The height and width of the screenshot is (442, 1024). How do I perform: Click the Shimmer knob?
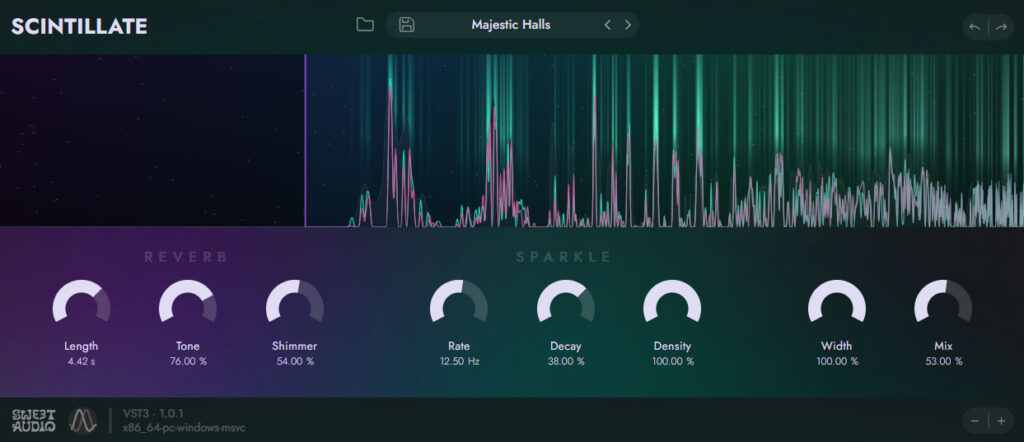coord(295,302)
